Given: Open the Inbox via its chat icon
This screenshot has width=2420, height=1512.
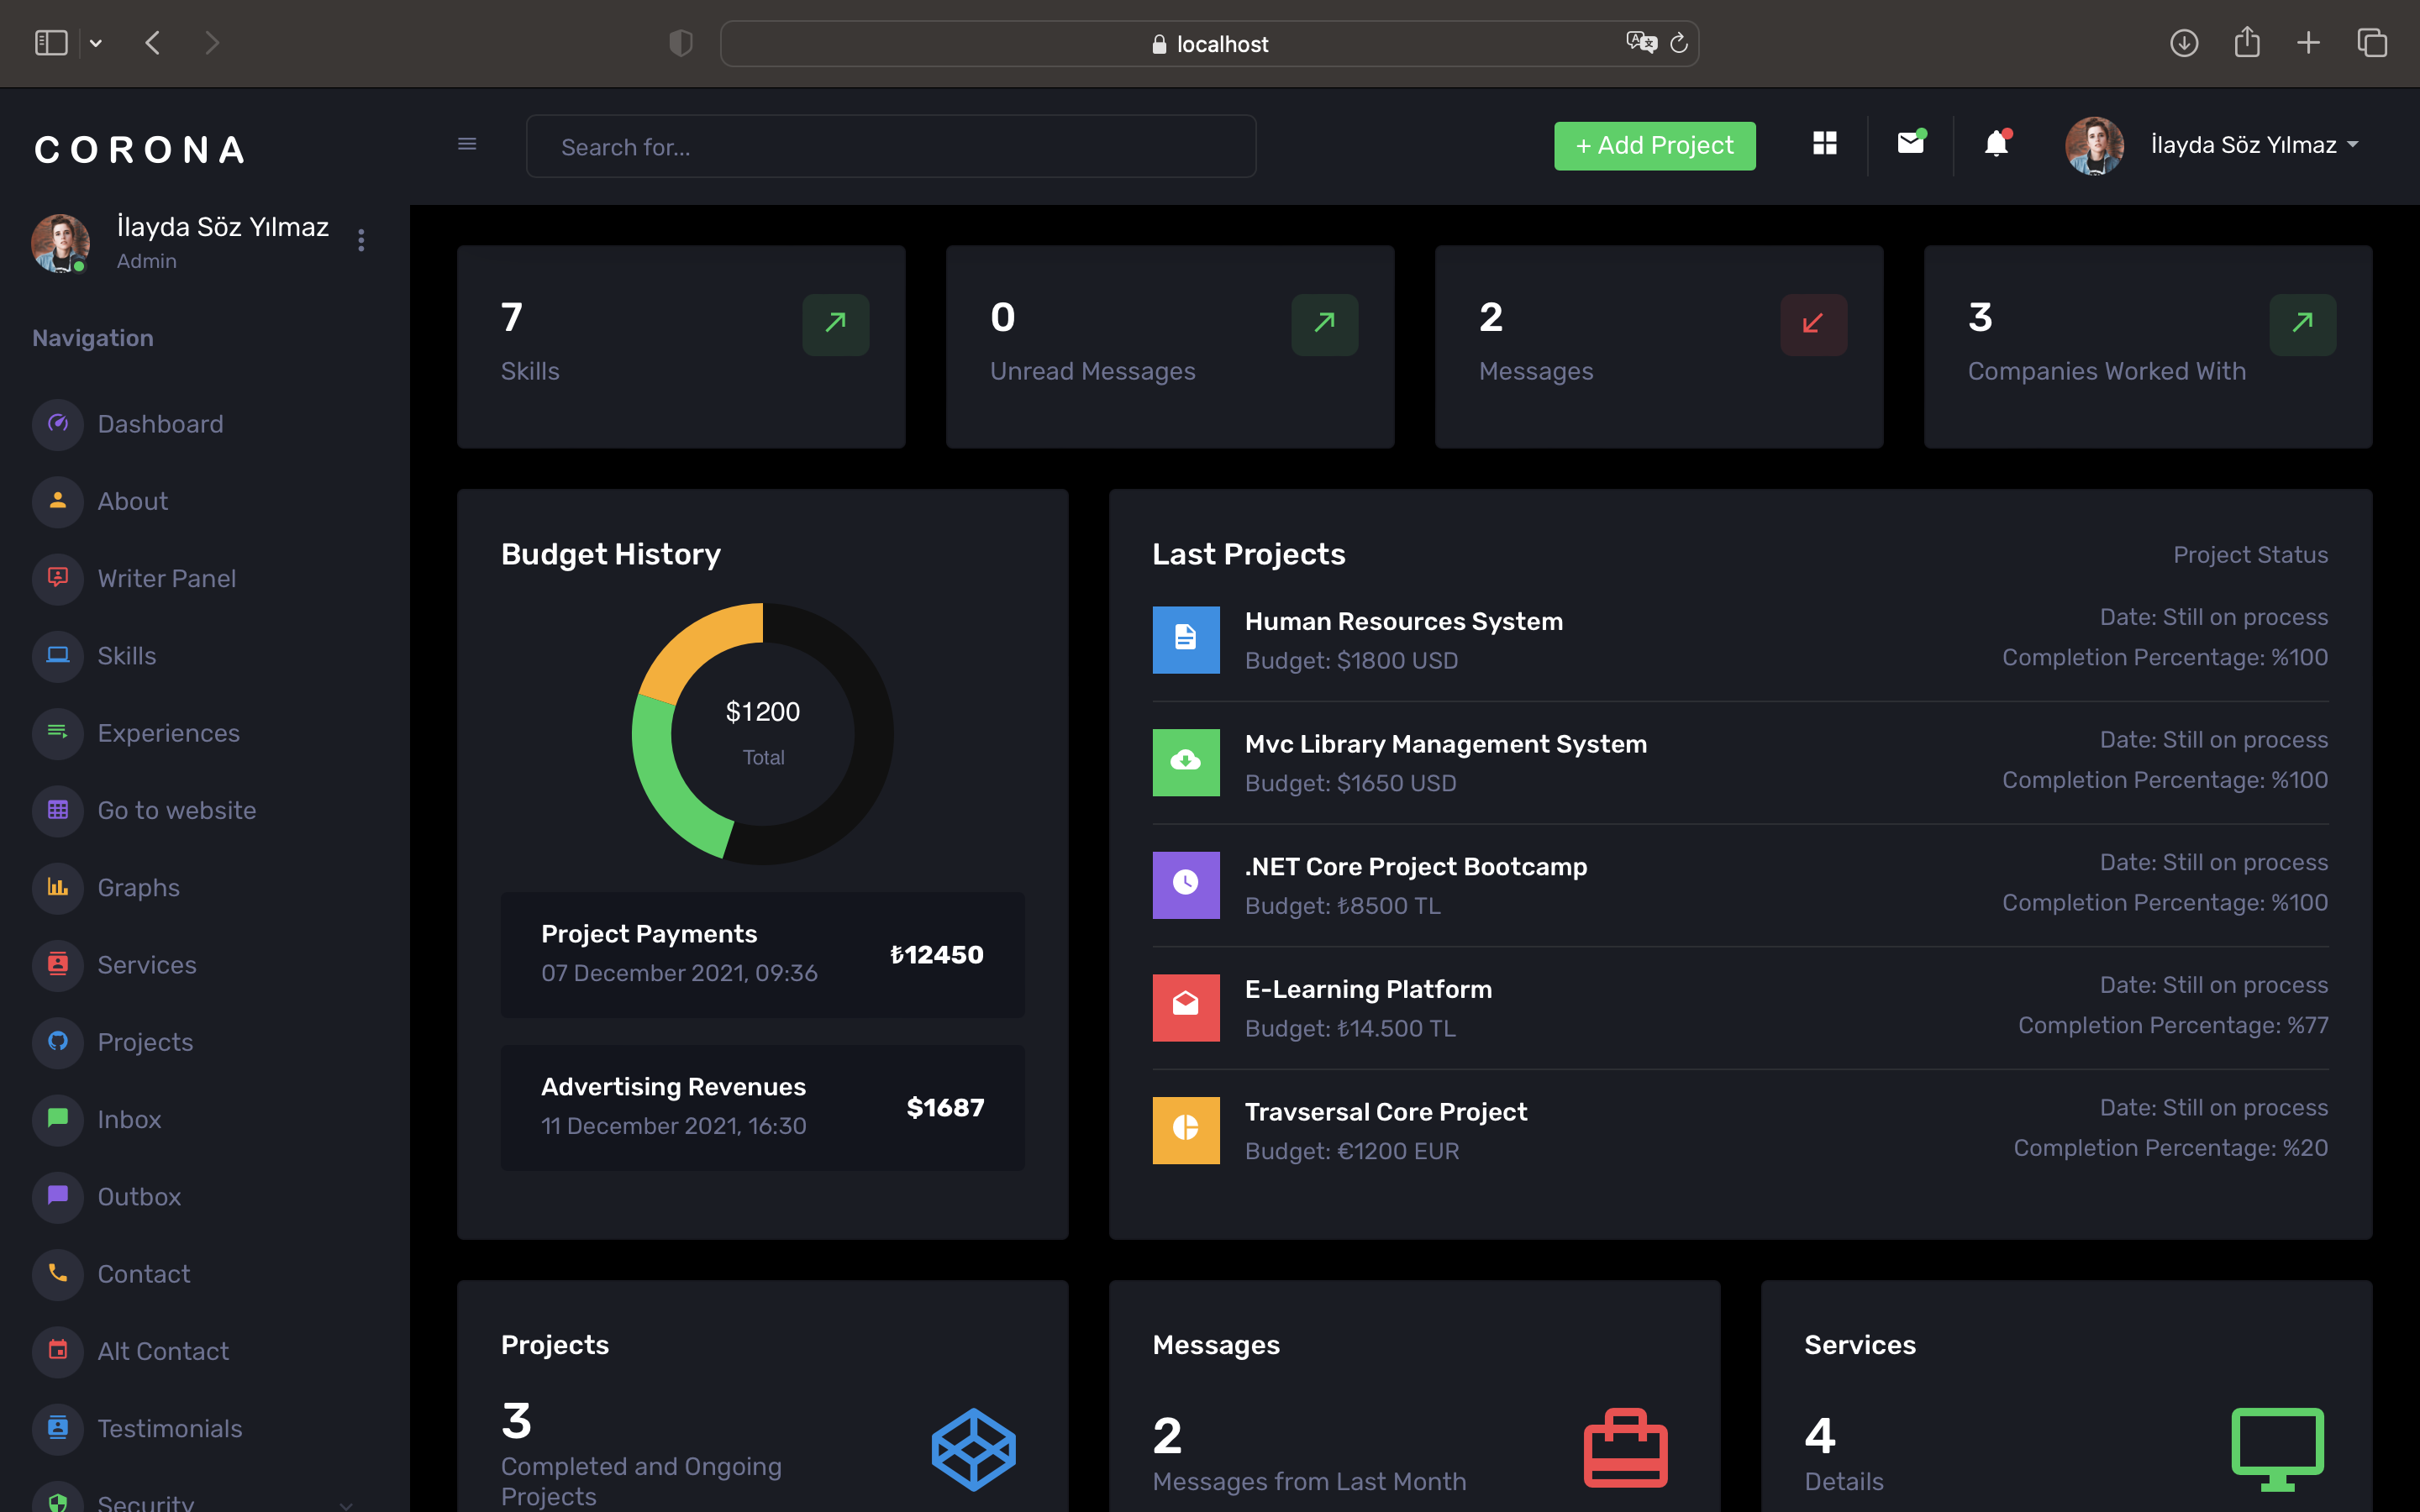Looking at the screenshot, I should (57, 1119).
